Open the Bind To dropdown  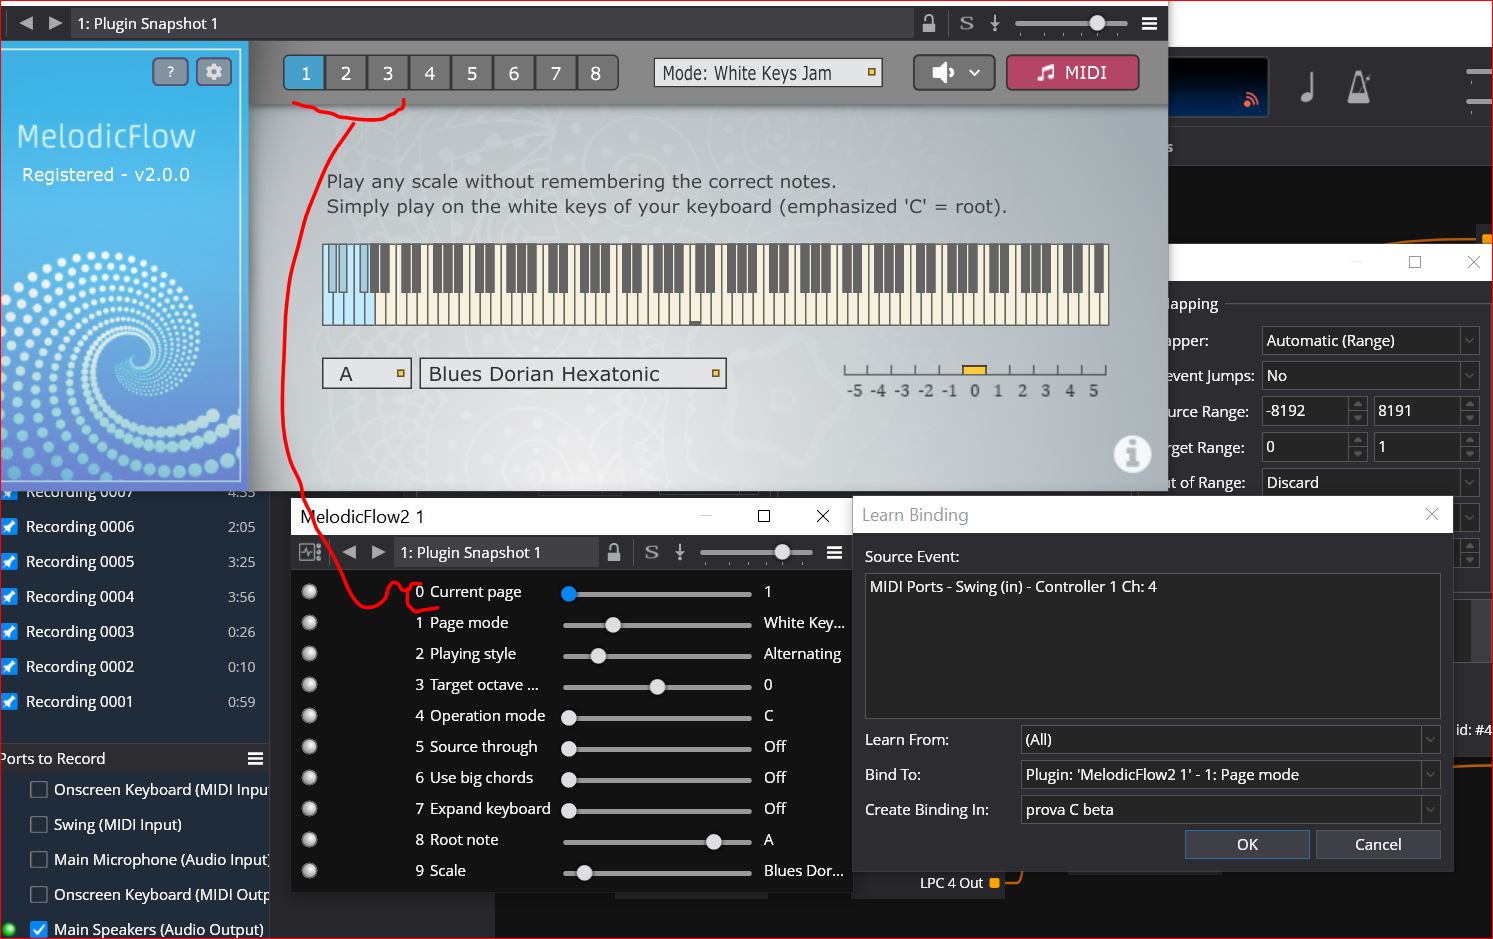tap(1231, 775)
